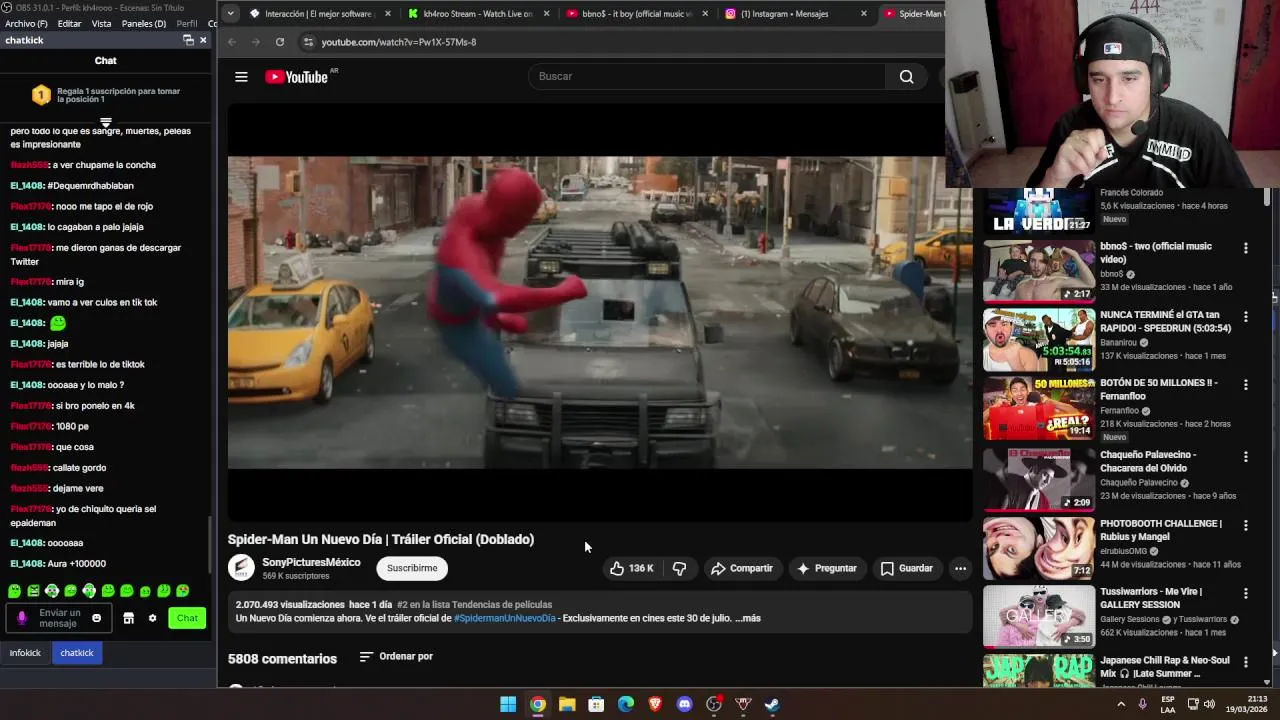This screenshot has height=720, width=1280.
Task: Click inside the YouTube Buscar search field
Action: pyautogui.click(x=706, y=77)
